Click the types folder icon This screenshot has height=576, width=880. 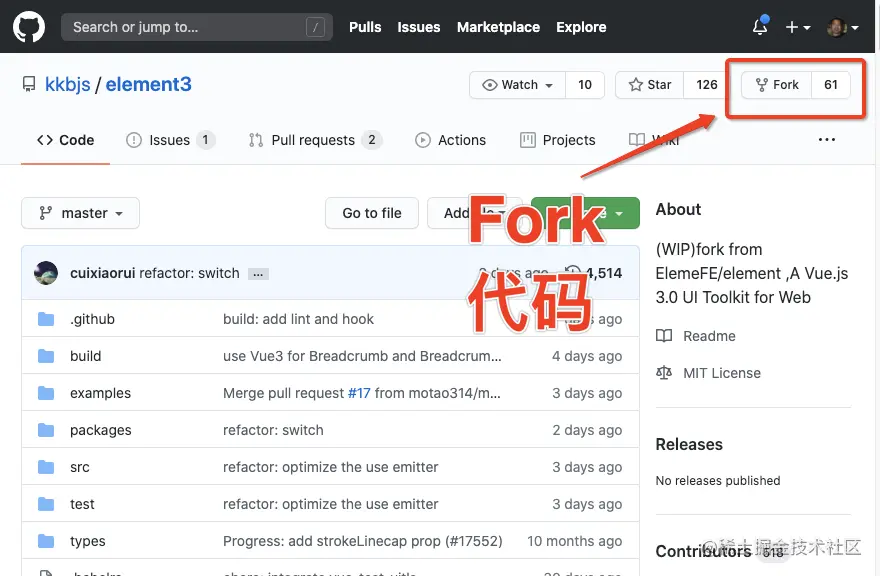point(46,541)
